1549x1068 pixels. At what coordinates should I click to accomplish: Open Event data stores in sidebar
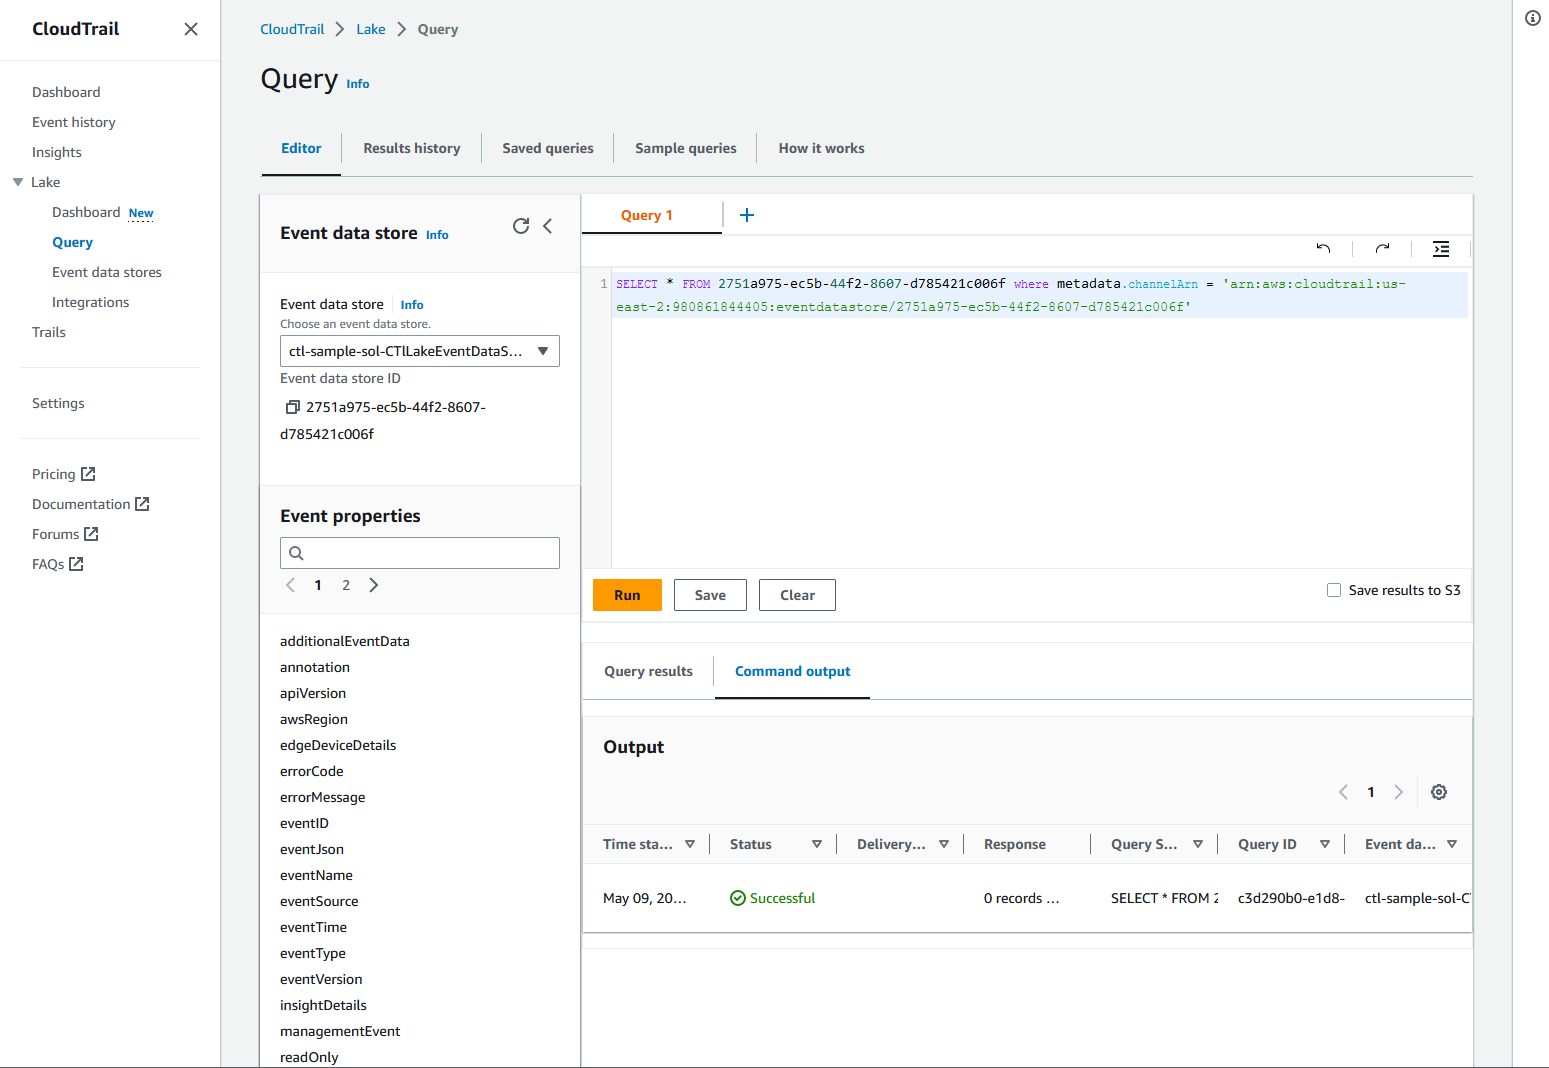pyautogui.click(x=107, y=272)
